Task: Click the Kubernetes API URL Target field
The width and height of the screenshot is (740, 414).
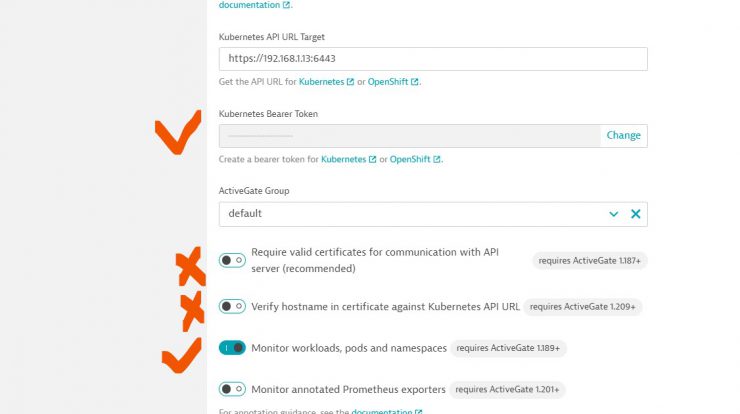Action: point(433,59)
